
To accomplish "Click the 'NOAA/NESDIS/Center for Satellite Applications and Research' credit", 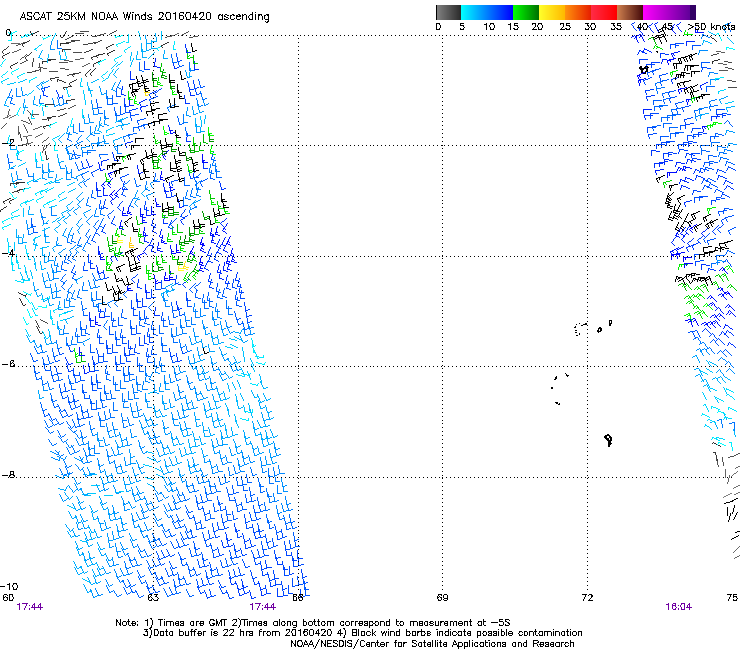I will [432, 644].
